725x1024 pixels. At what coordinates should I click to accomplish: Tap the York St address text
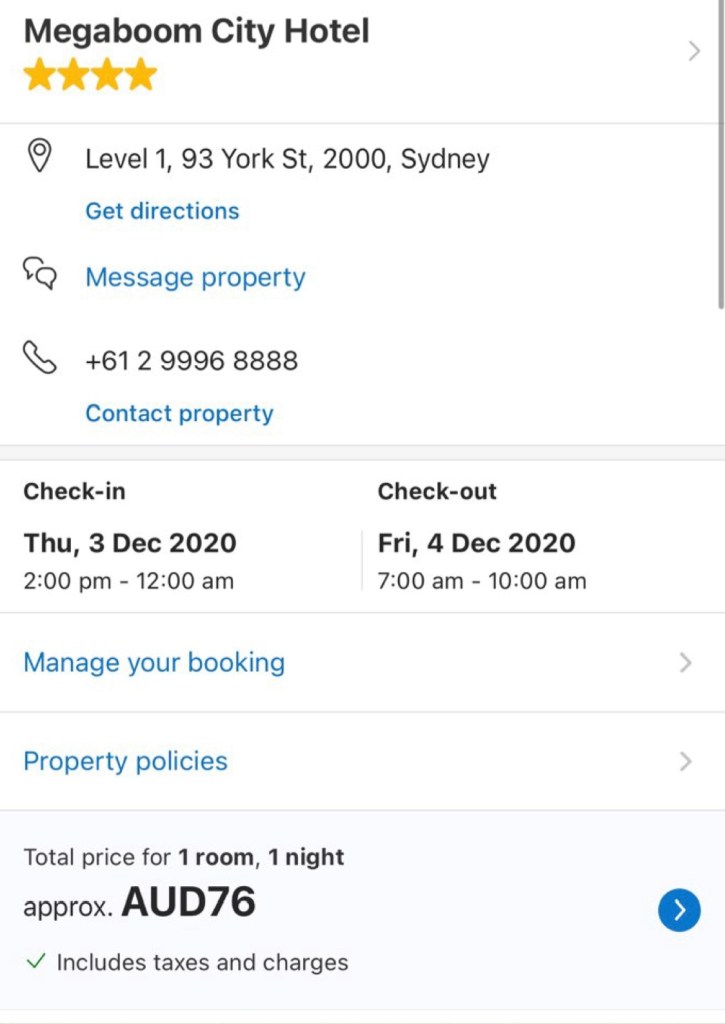coord(287,159)
